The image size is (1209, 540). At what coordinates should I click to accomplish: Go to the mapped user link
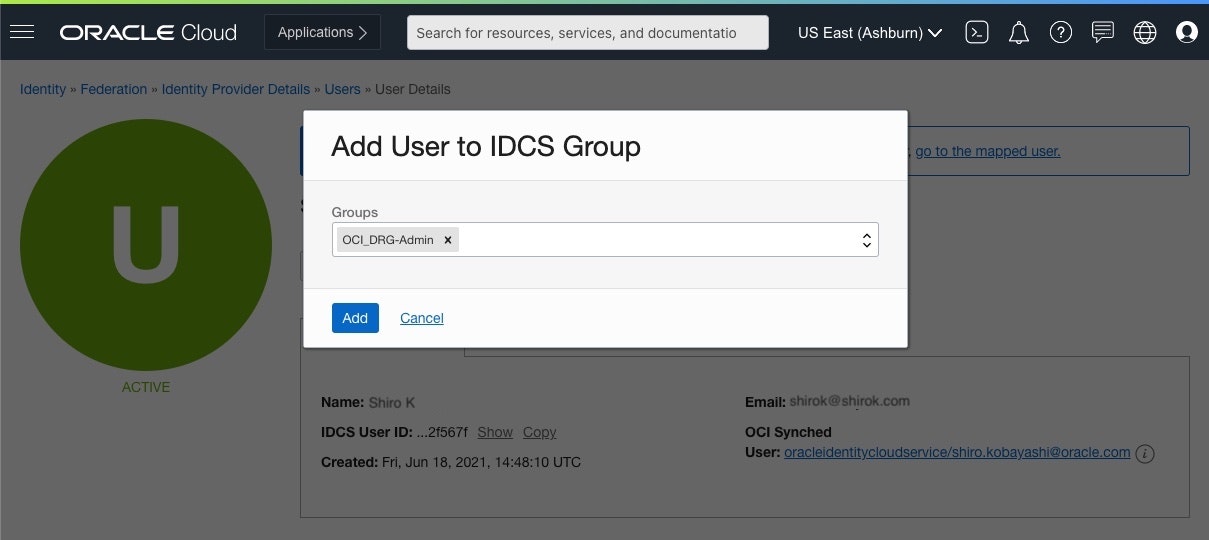tap(987, 151)
